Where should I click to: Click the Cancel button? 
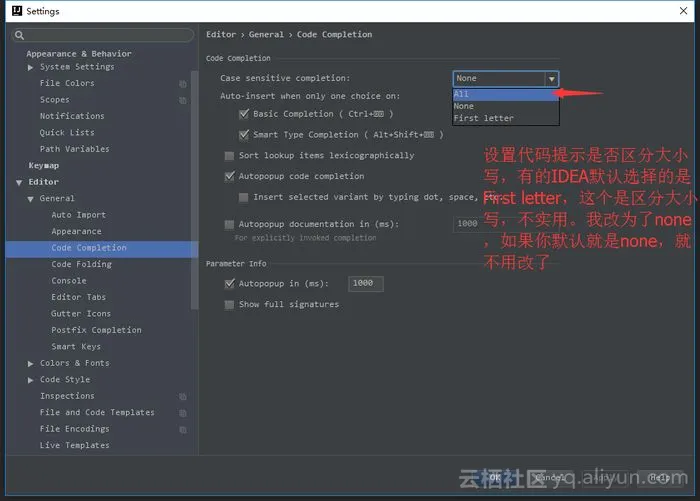550,478
